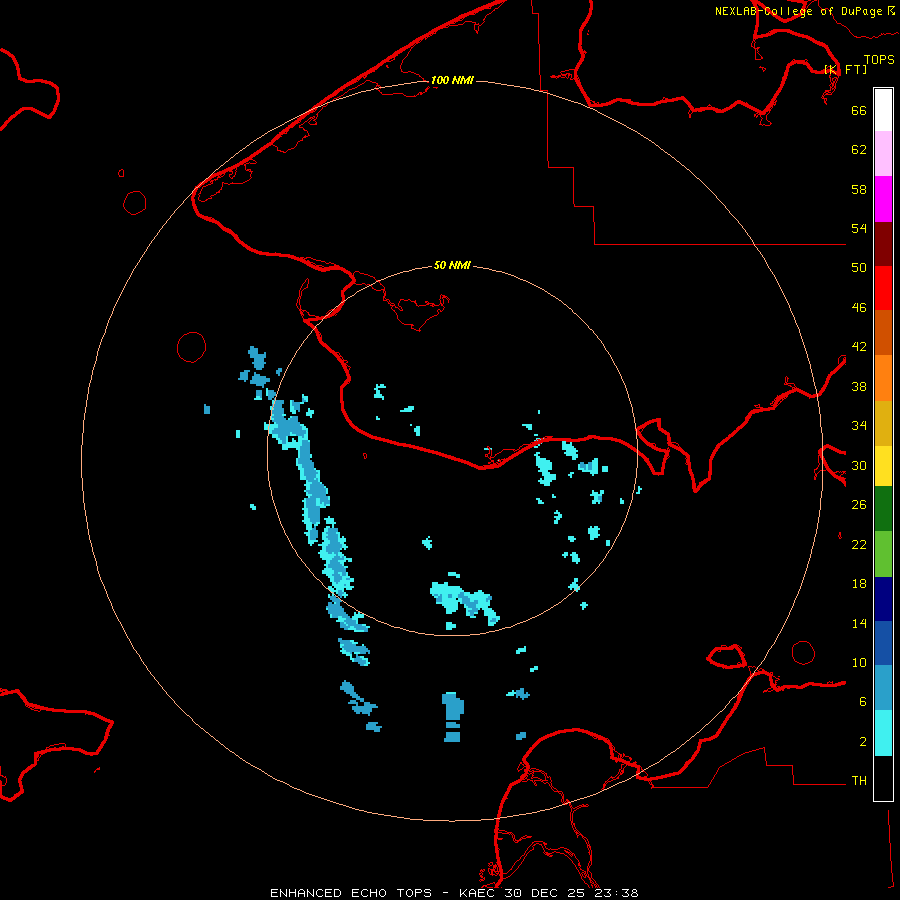Click legend value 2
Image resolution: width=900 pixels, height=900 pixels.
click(x=863, y=742)
